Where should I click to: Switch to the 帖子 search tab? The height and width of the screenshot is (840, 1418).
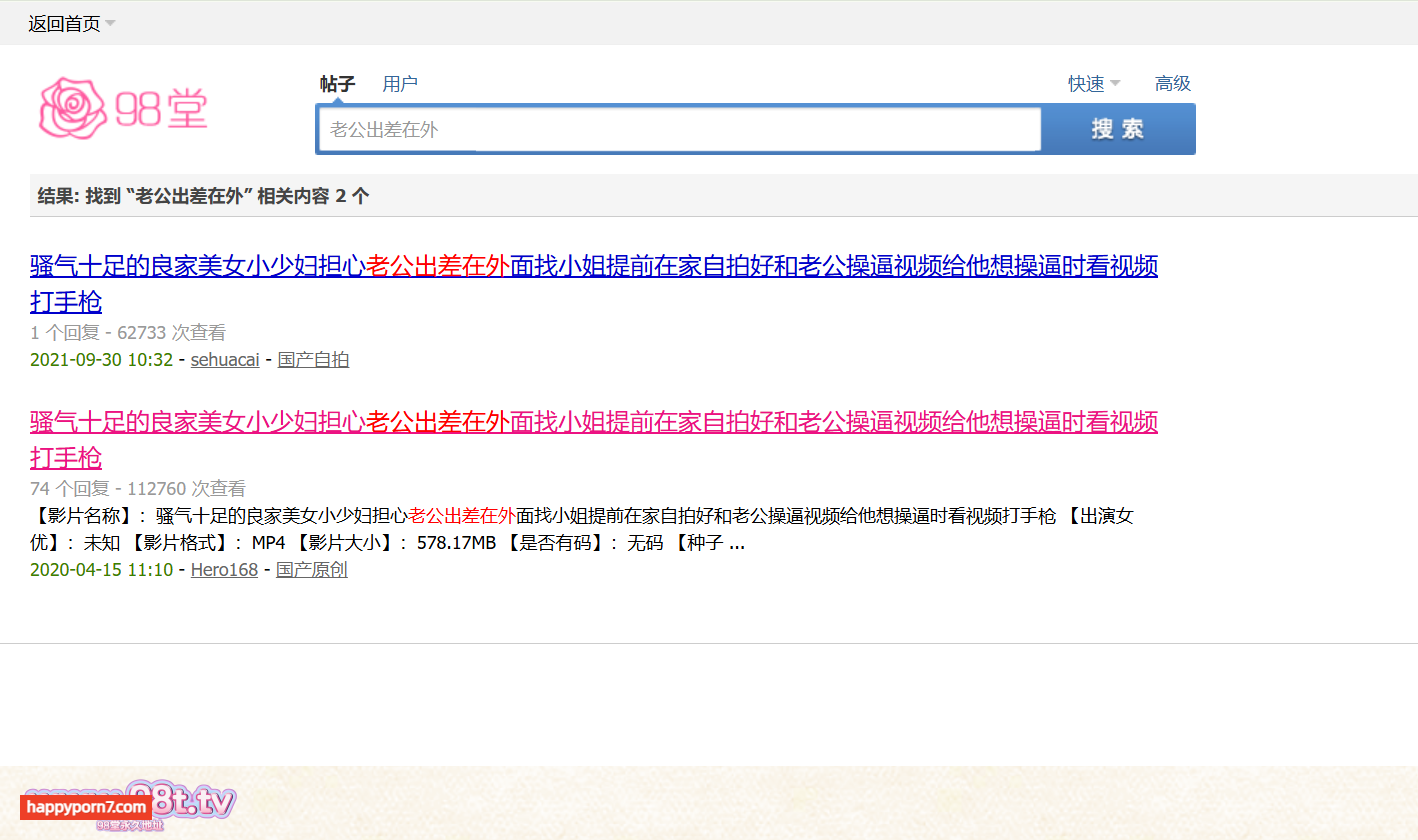[x=337, y=84]
